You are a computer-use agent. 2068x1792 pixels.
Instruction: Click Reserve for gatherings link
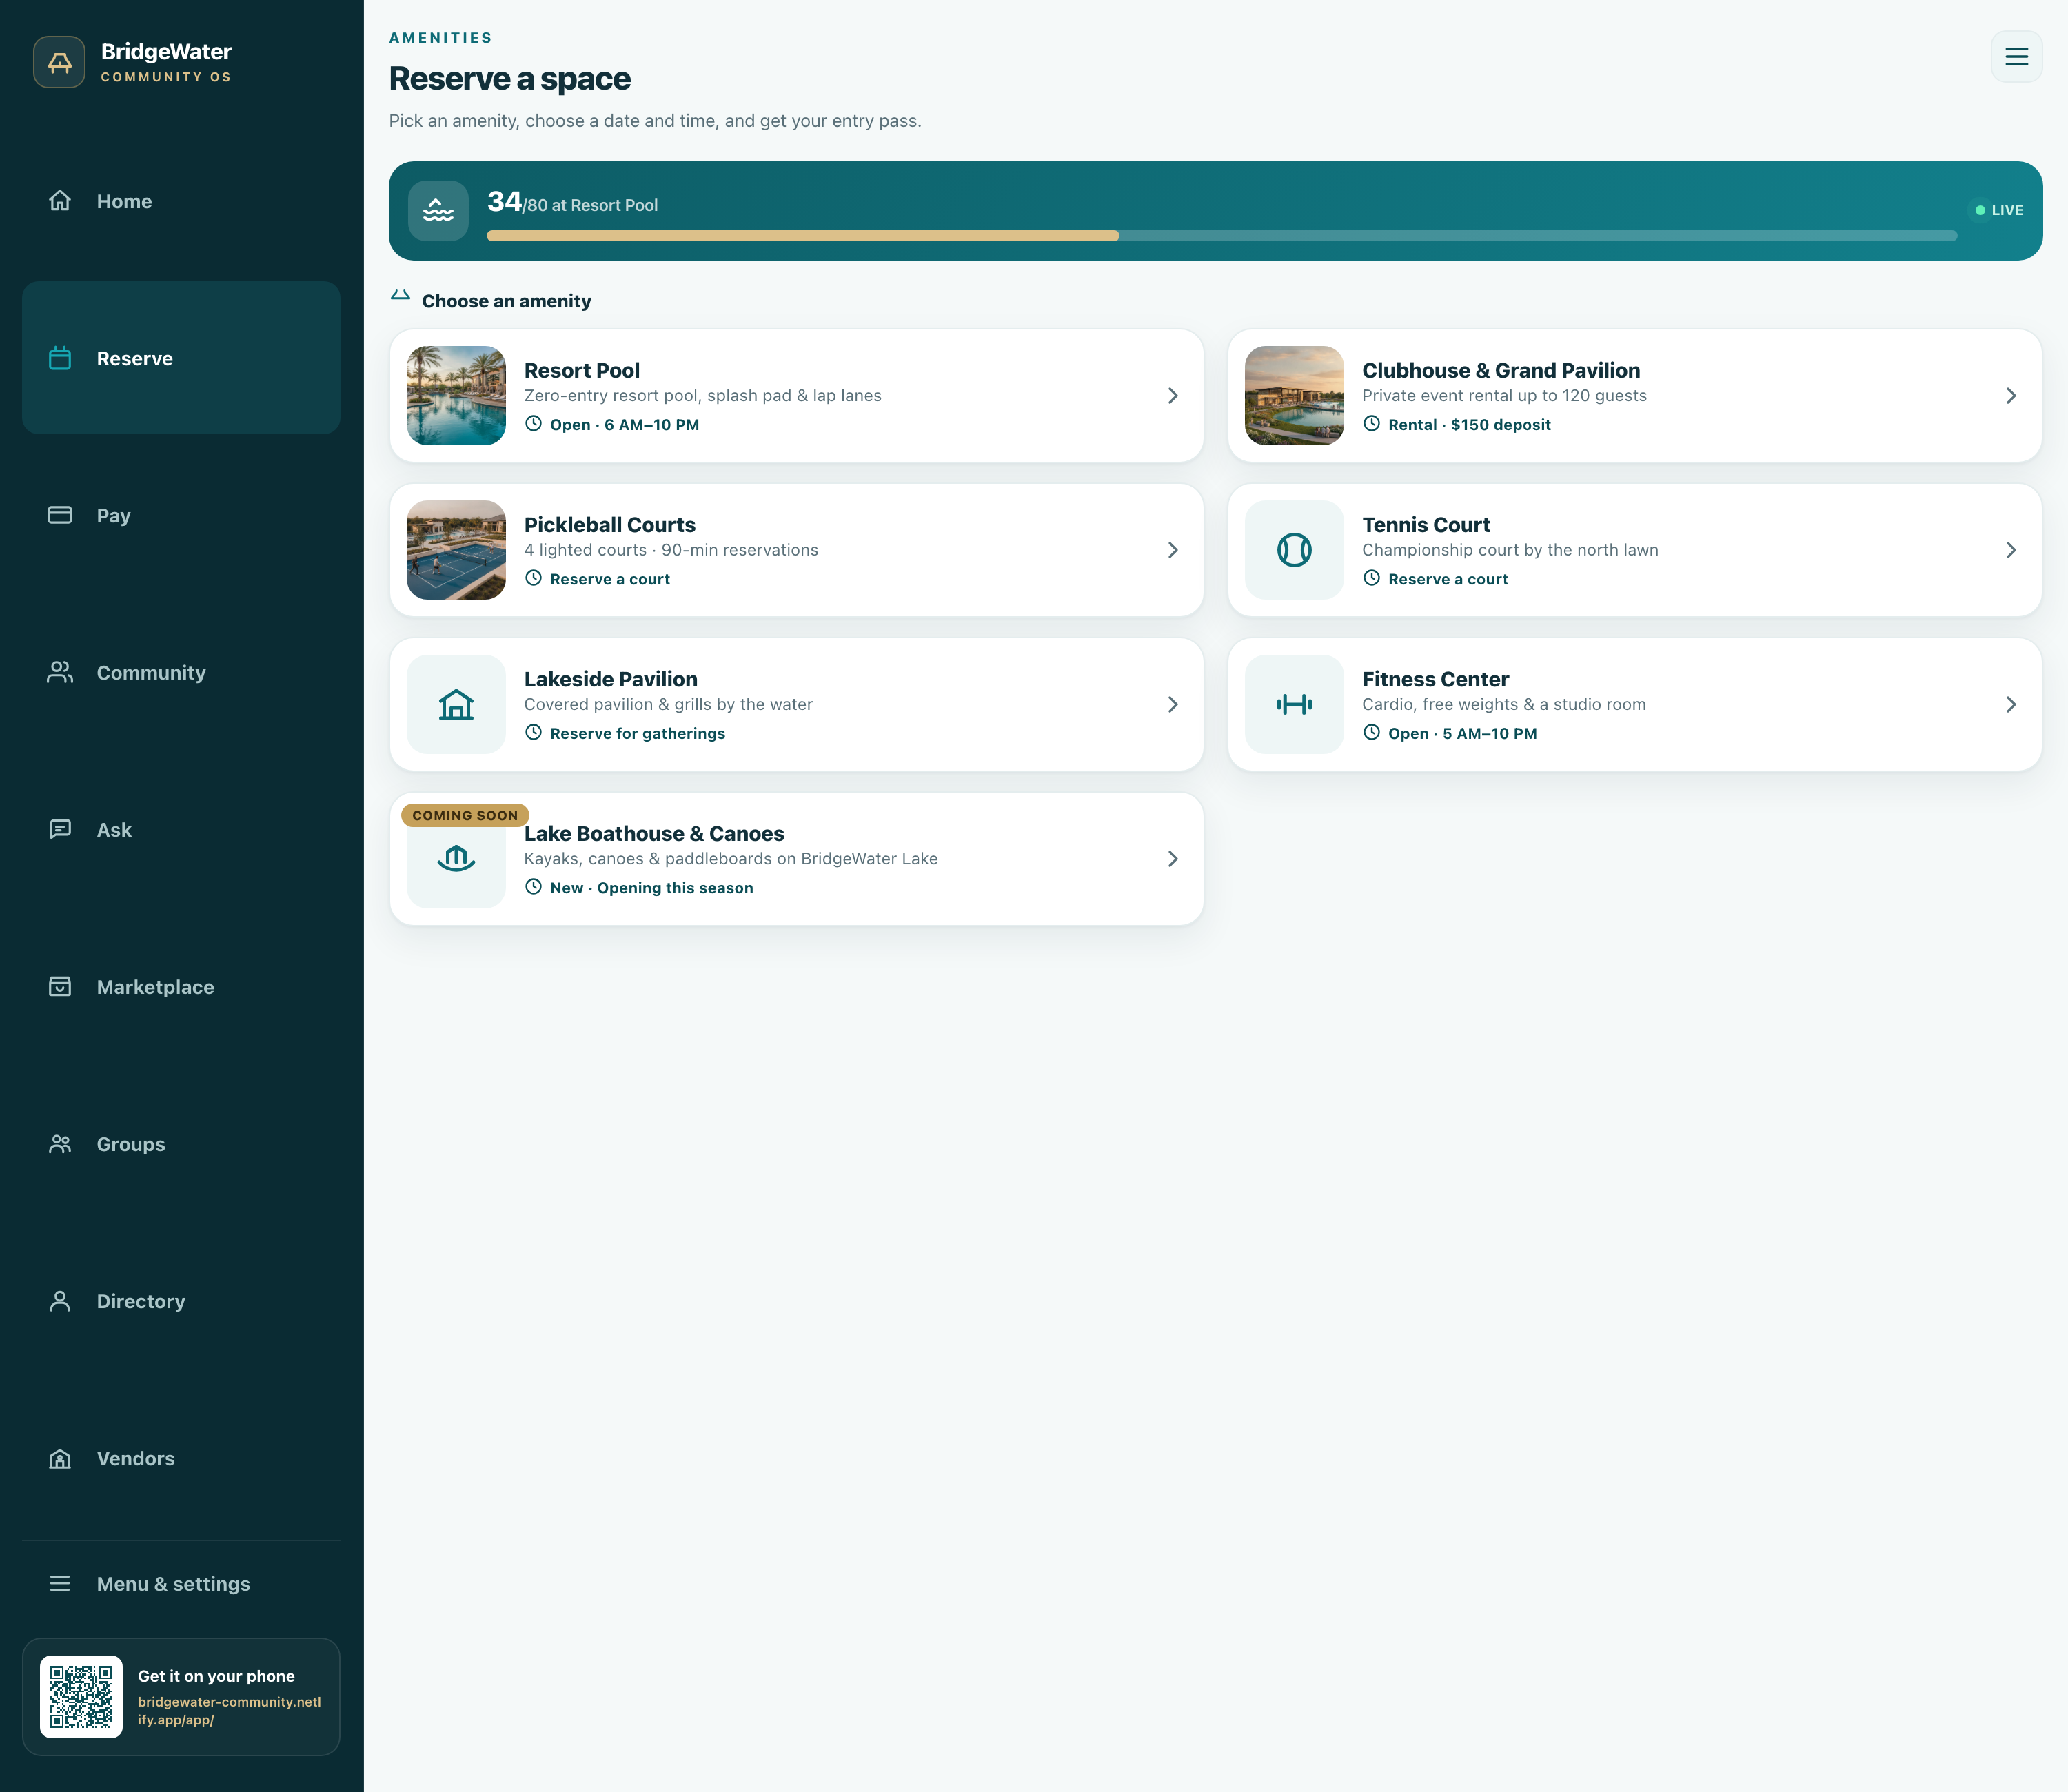coord(637,733)
